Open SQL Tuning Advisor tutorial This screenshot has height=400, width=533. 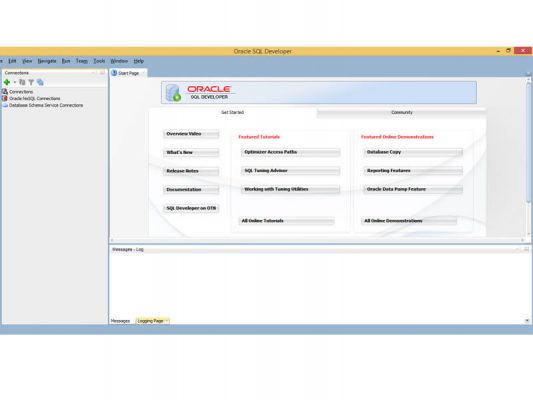pyautogui.click(x=291, y=171)
